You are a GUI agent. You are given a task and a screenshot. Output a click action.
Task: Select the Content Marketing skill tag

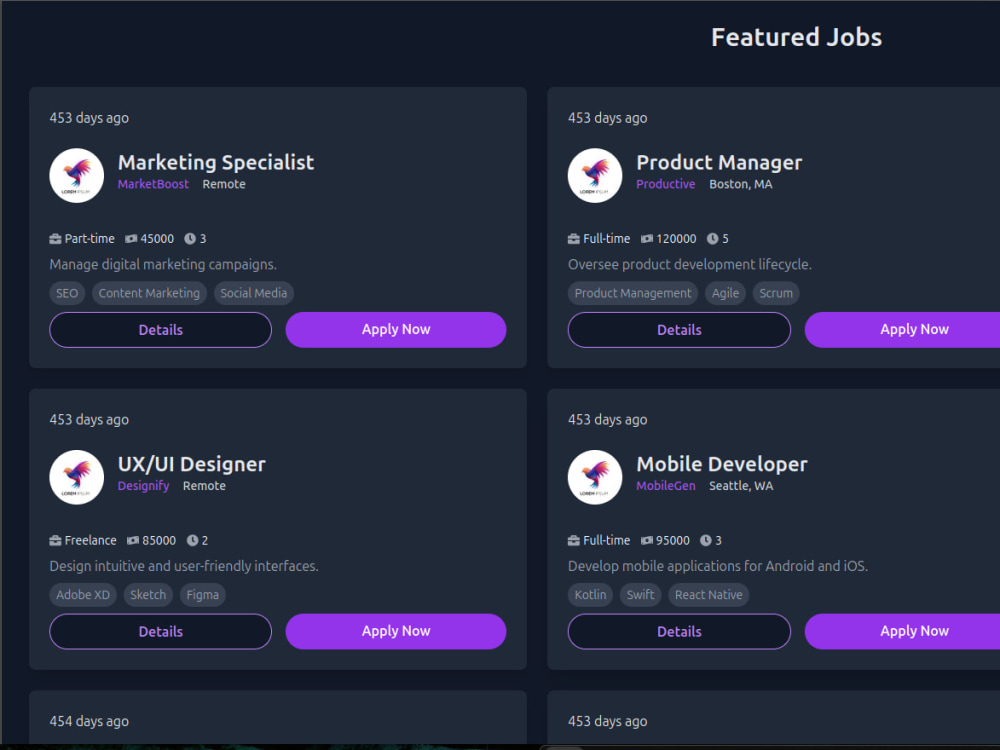[149, 293]
